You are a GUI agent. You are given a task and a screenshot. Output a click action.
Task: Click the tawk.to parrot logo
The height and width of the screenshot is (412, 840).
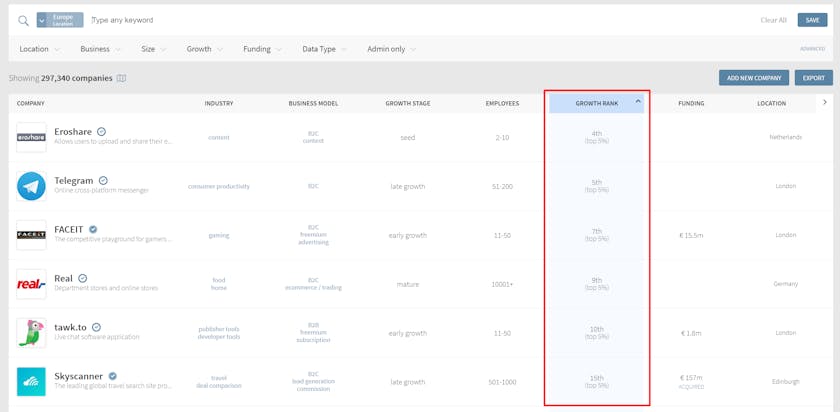click(x=31, y=332)
